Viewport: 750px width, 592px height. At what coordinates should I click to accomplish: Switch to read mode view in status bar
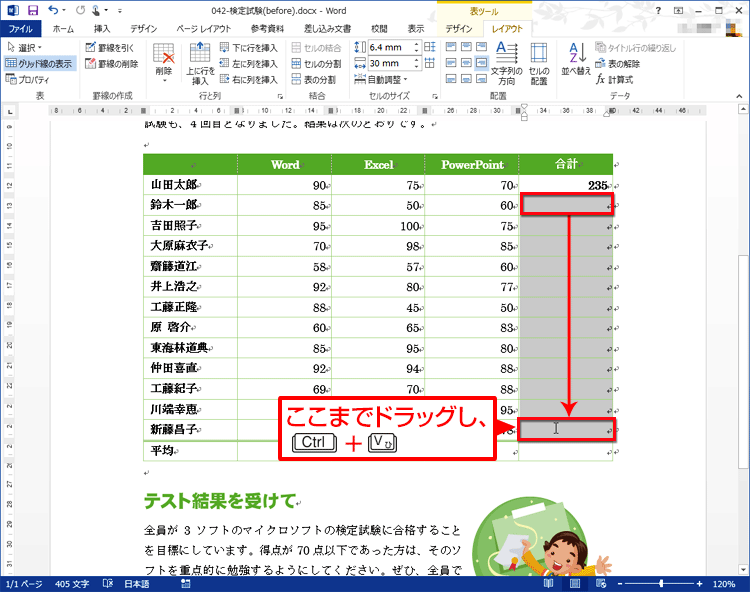click(548, 583)
